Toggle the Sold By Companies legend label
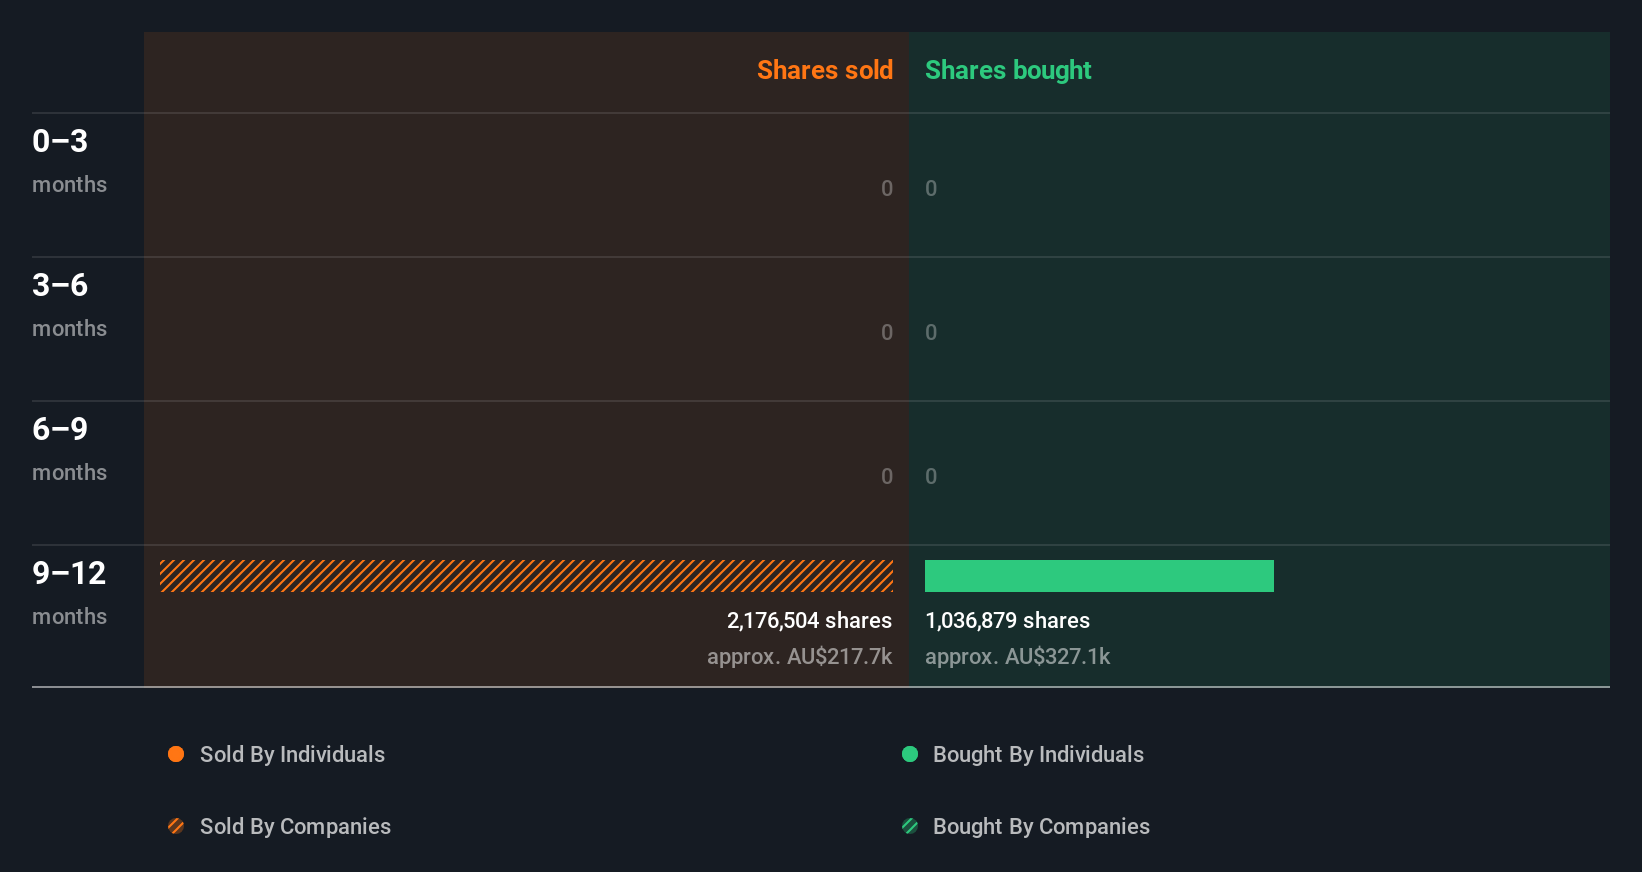The height and width of the screenshot is (872, 1642). [295, 826]
